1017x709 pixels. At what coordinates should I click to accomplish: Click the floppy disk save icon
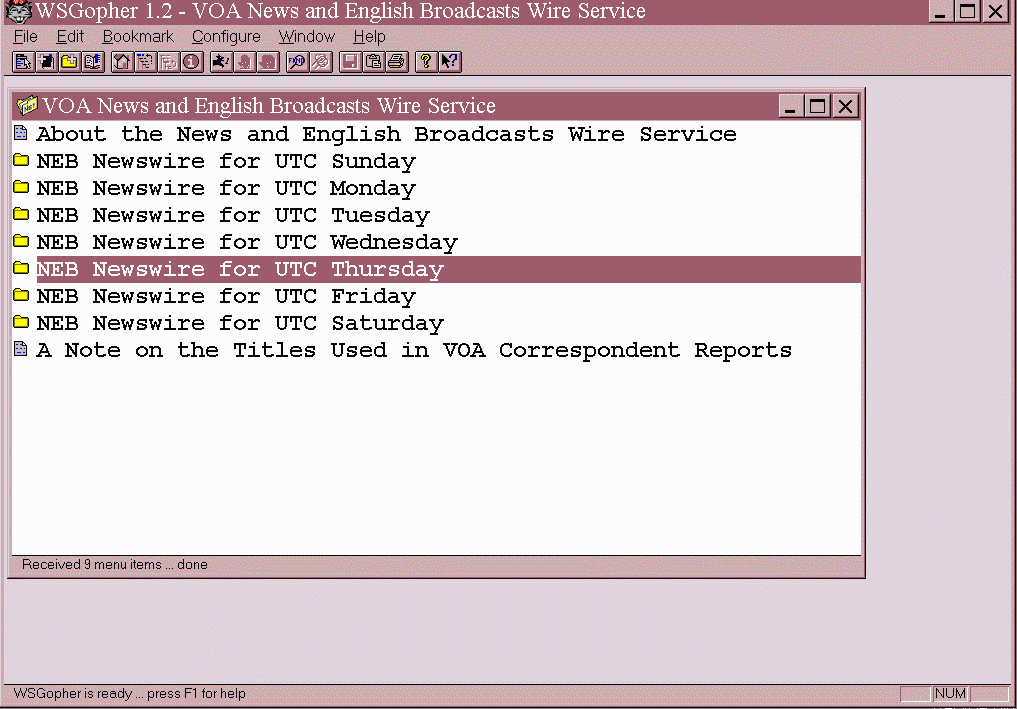coord(350,62)
